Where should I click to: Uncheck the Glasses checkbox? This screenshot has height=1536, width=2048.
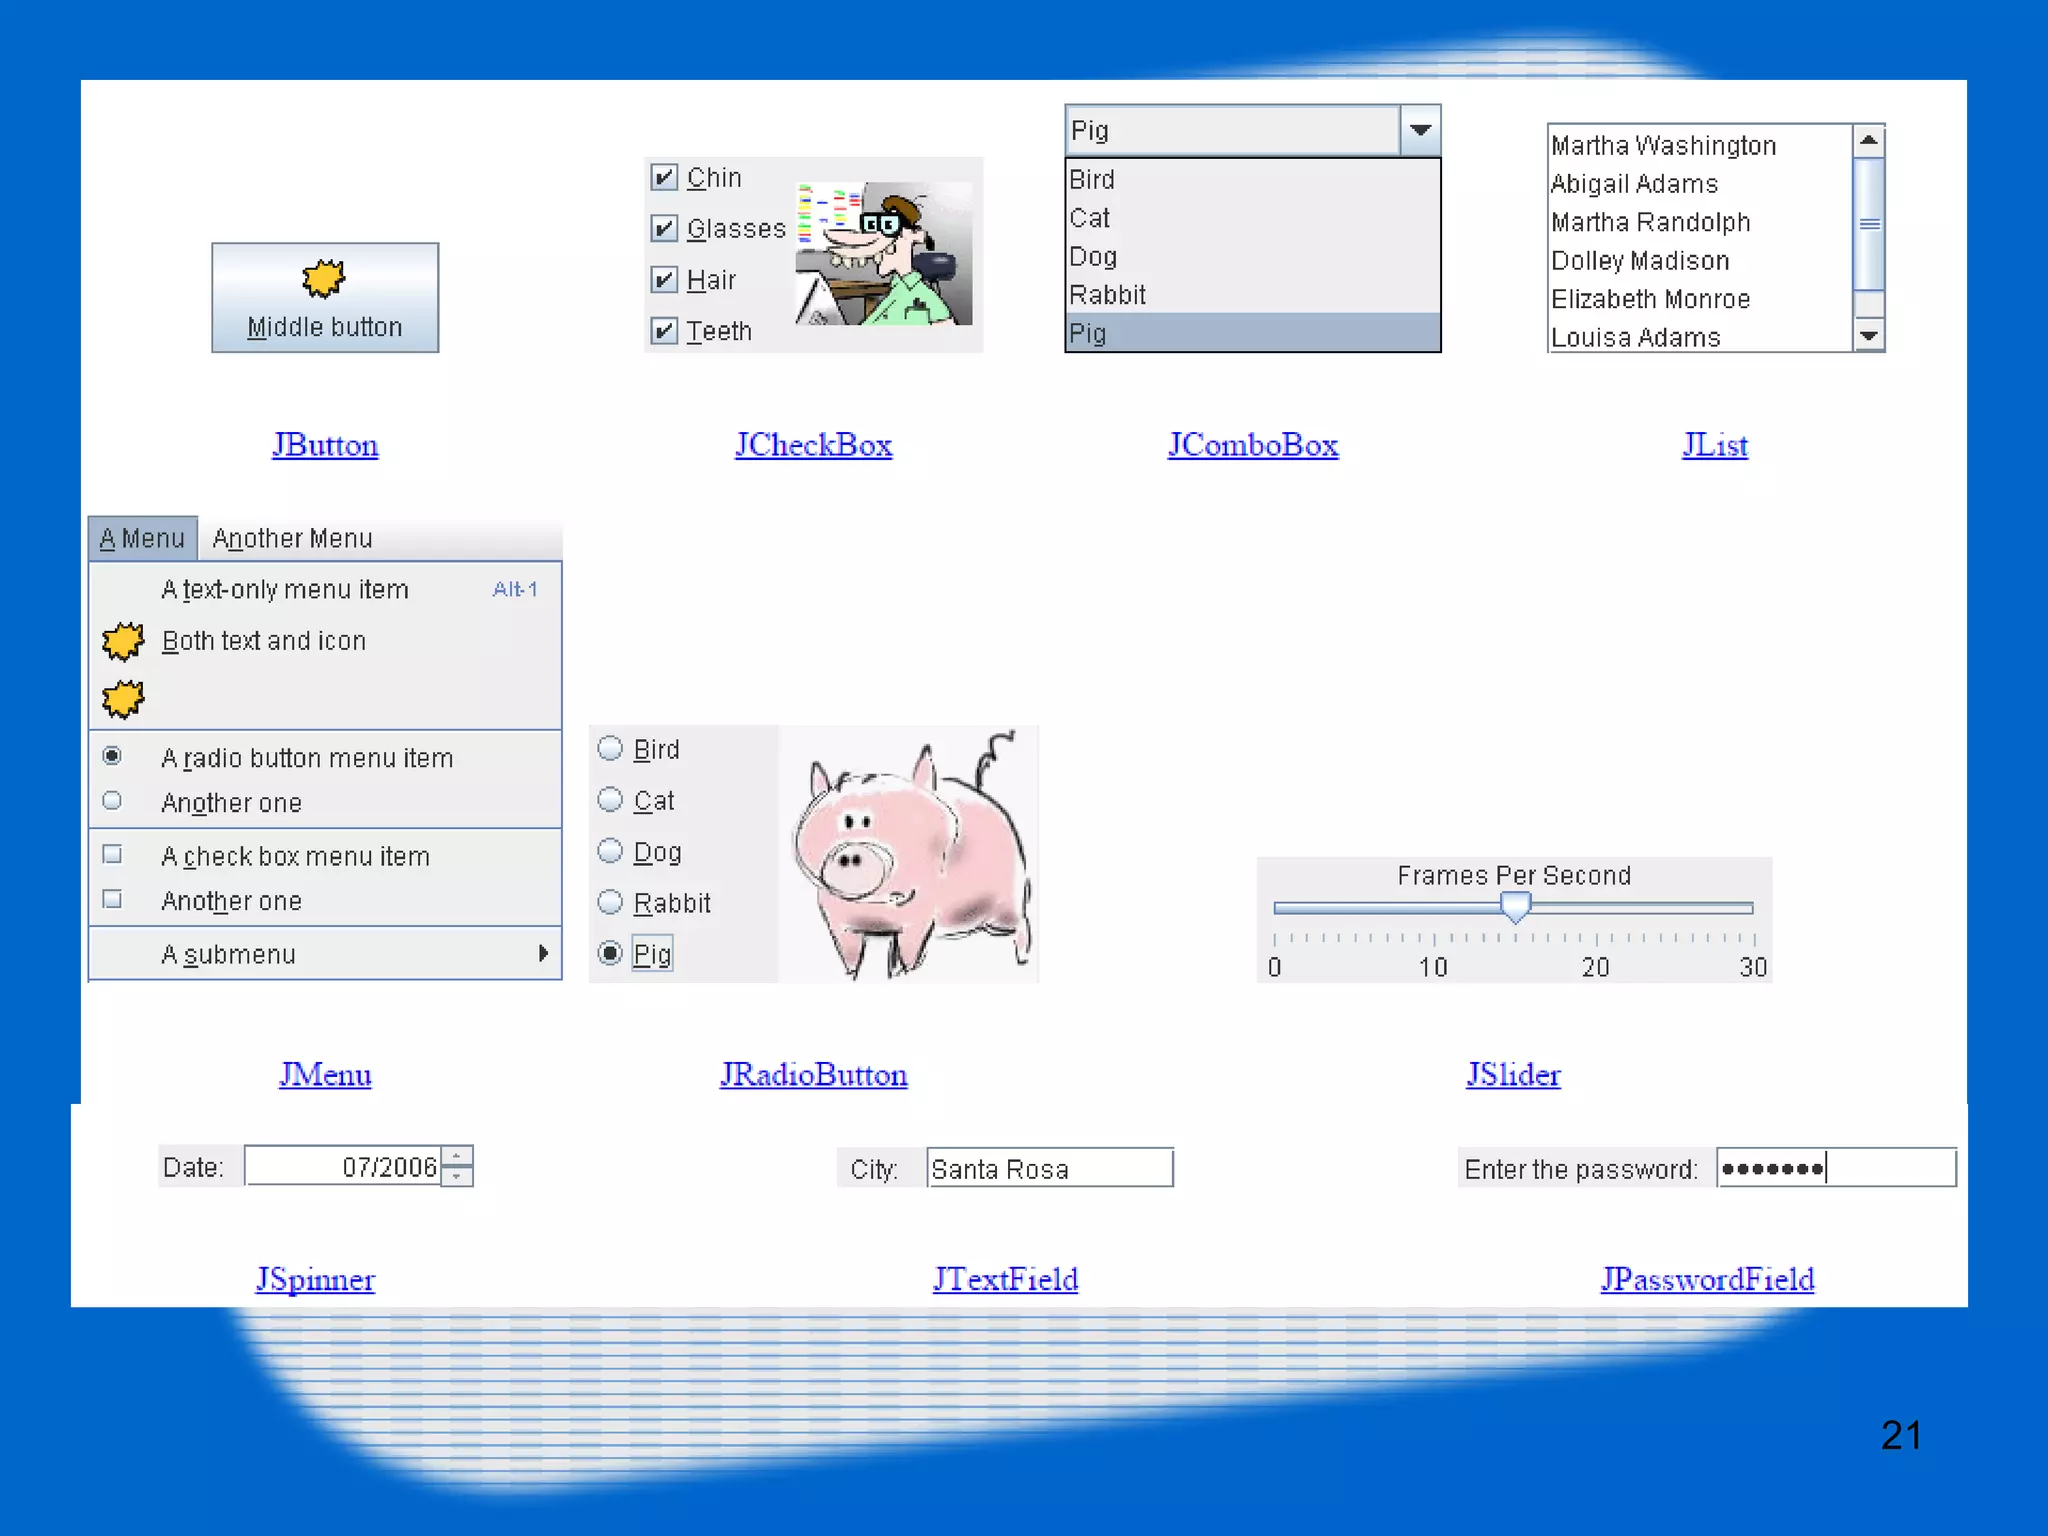click(x=664, y=228)
